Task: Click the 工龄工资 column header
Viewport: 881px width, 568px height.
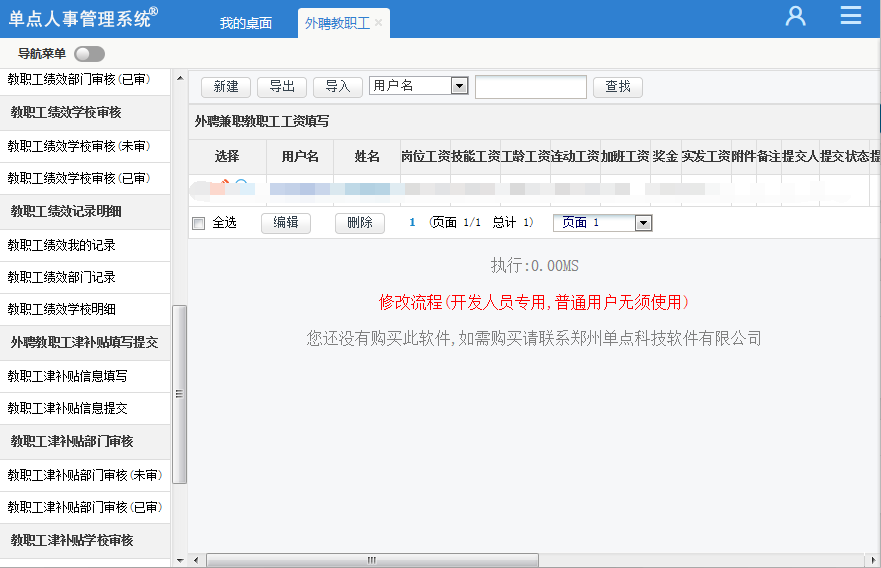Action: click(525, 157)
